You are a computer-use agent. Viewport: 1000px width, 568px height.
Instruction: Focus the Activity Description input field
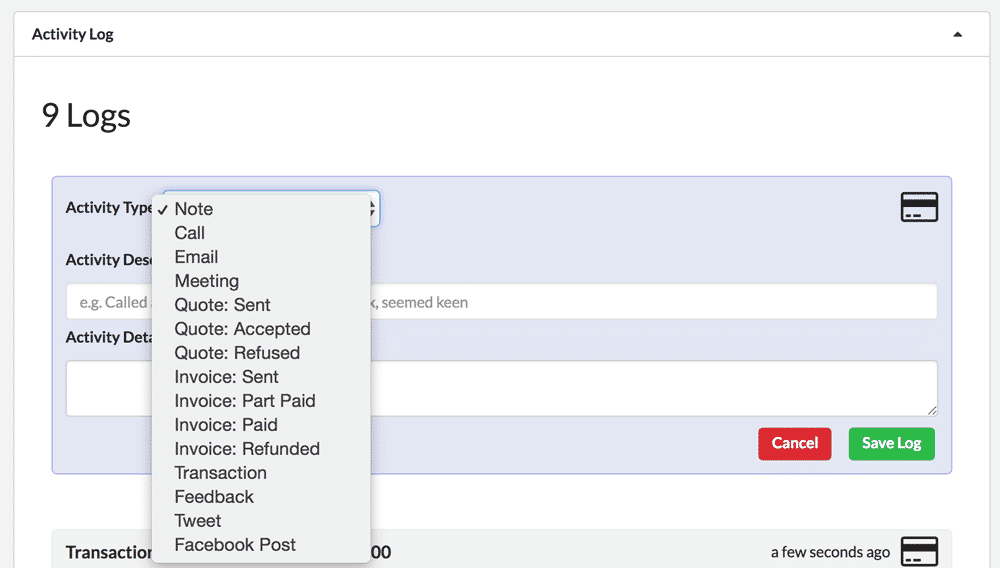(x=501, y=302)
